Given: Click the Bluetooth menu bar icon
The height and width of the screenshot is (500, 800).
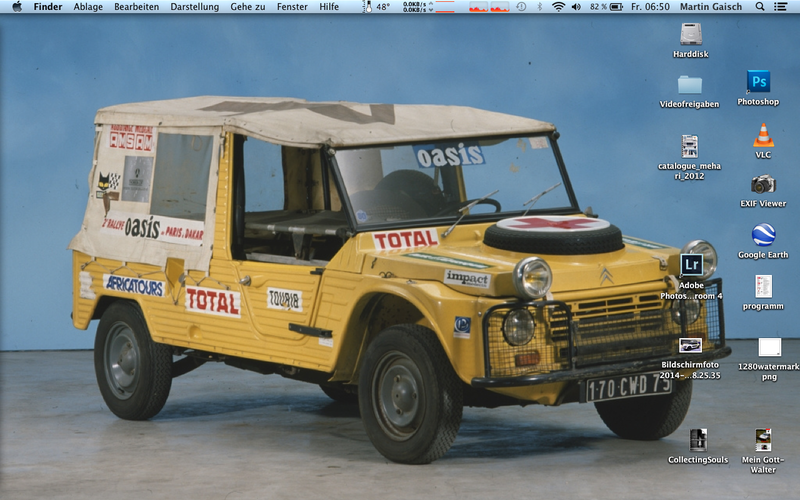Looking at the screenshot, I should tap(540, 7).
